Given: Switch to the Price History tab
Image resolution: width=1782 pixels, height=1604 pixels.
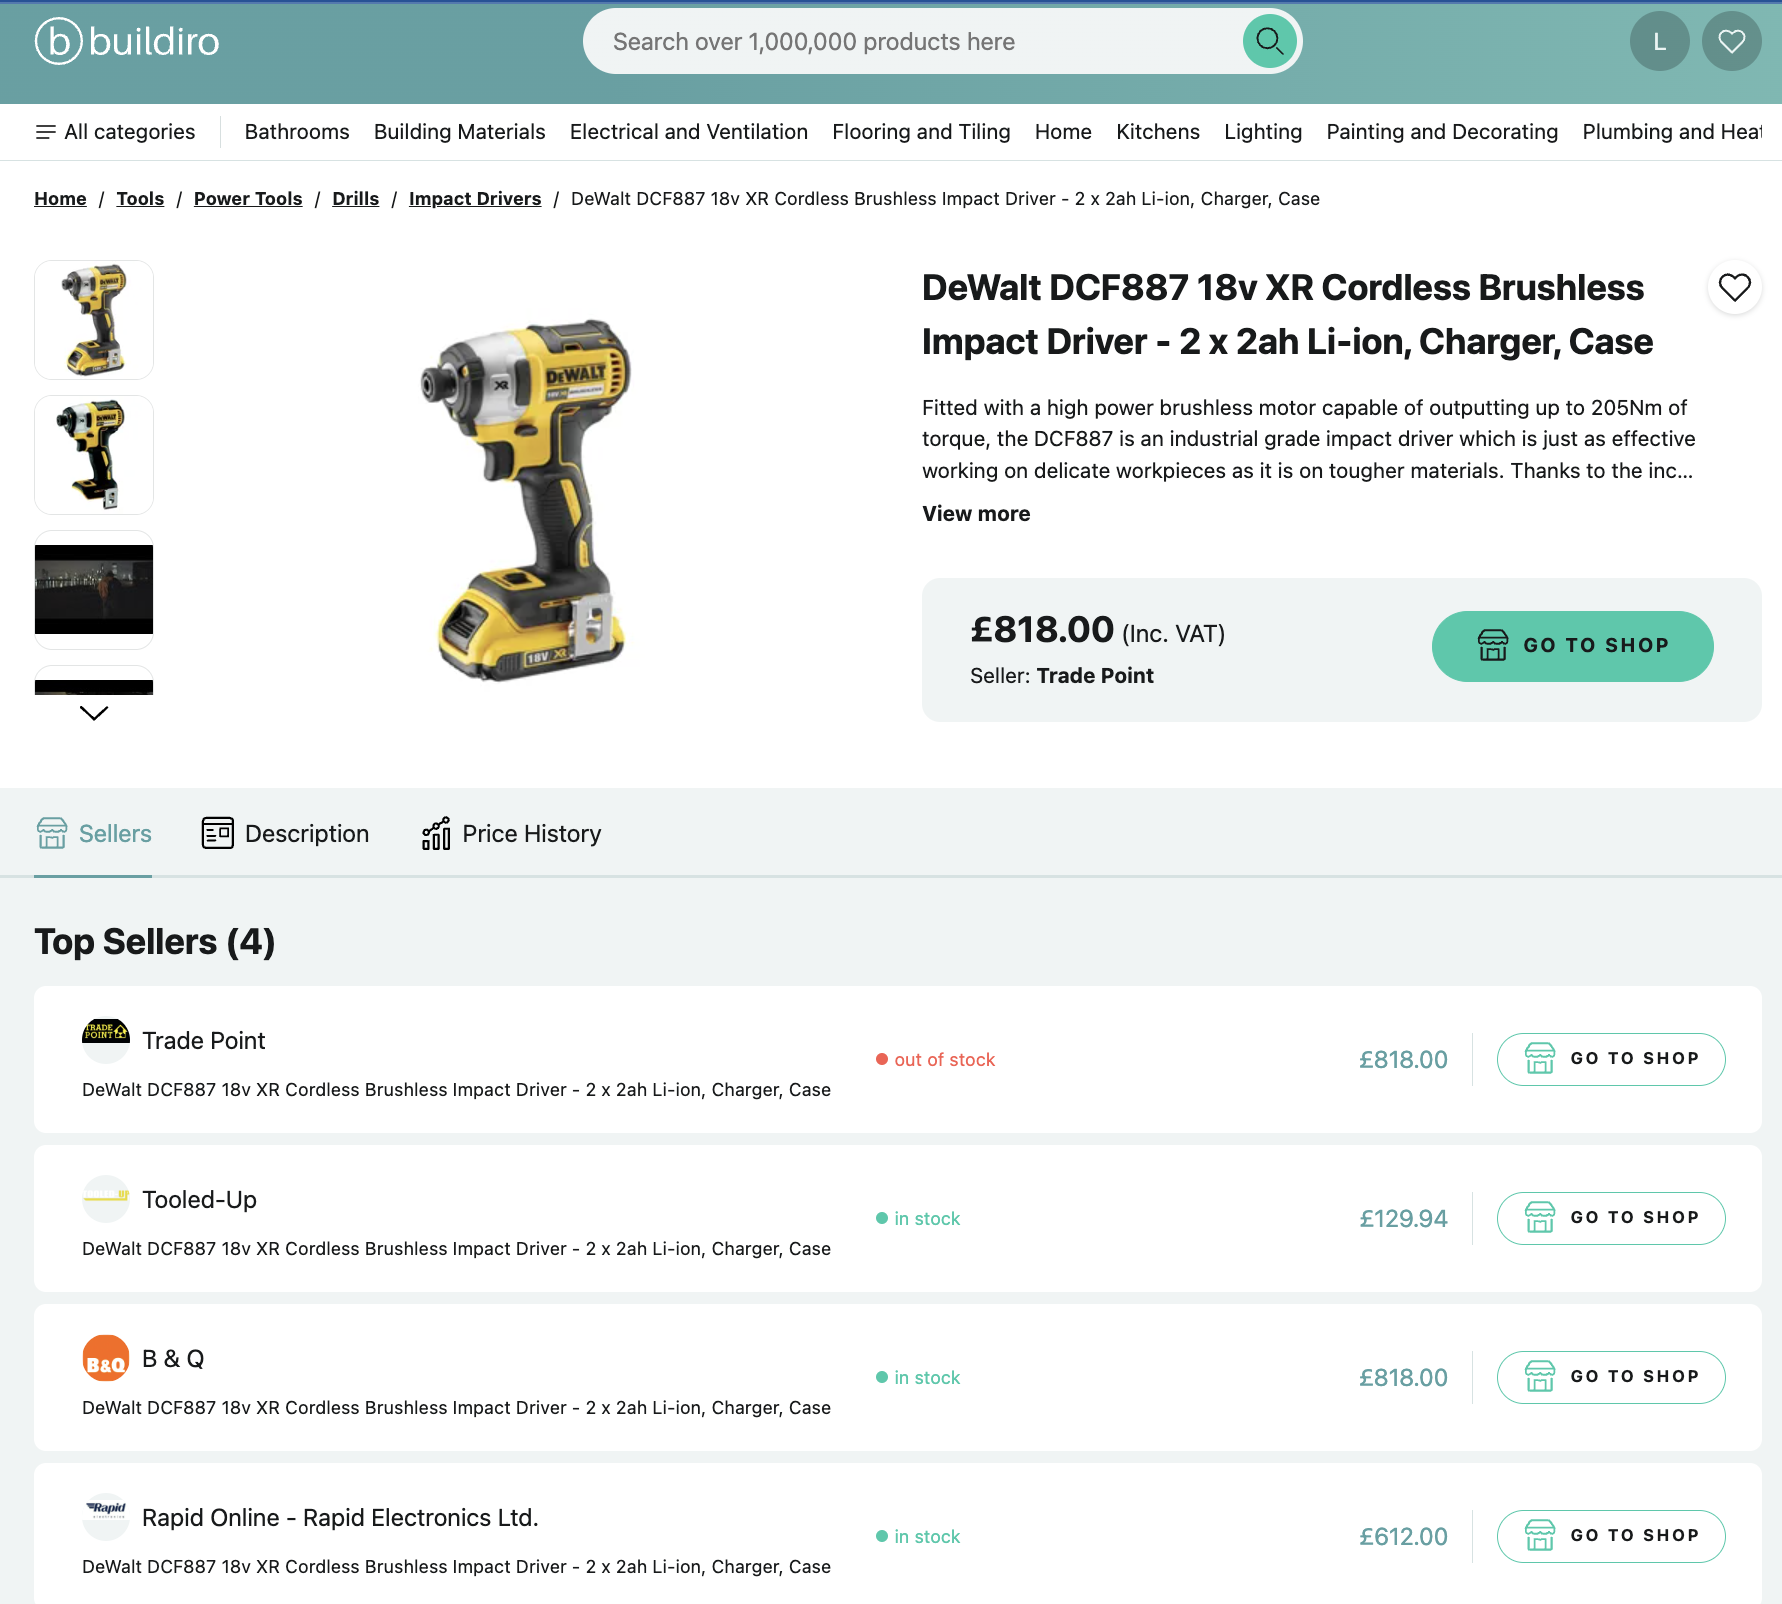Looking at the screenshot, I should click(x=511, y=833).
